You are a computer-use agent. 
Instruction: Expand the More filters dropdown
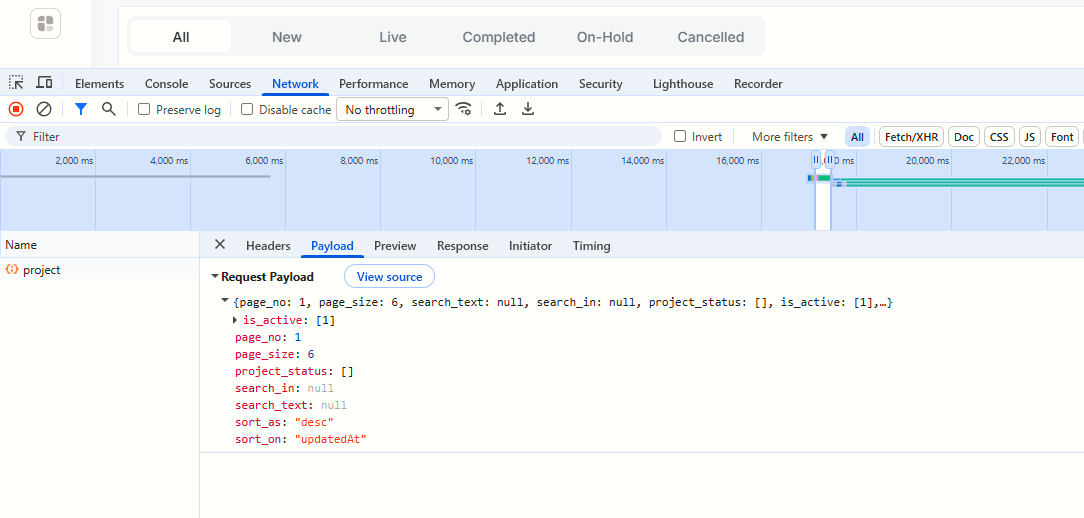click(x=790, y=136)
